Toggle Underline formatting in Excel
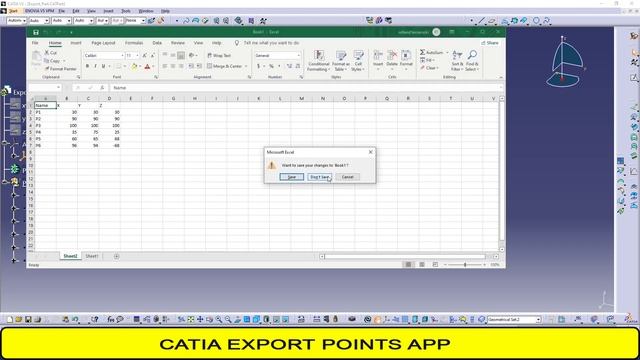Image resolution: width=640 pixels, height=360 pixels. coord(103,66)
